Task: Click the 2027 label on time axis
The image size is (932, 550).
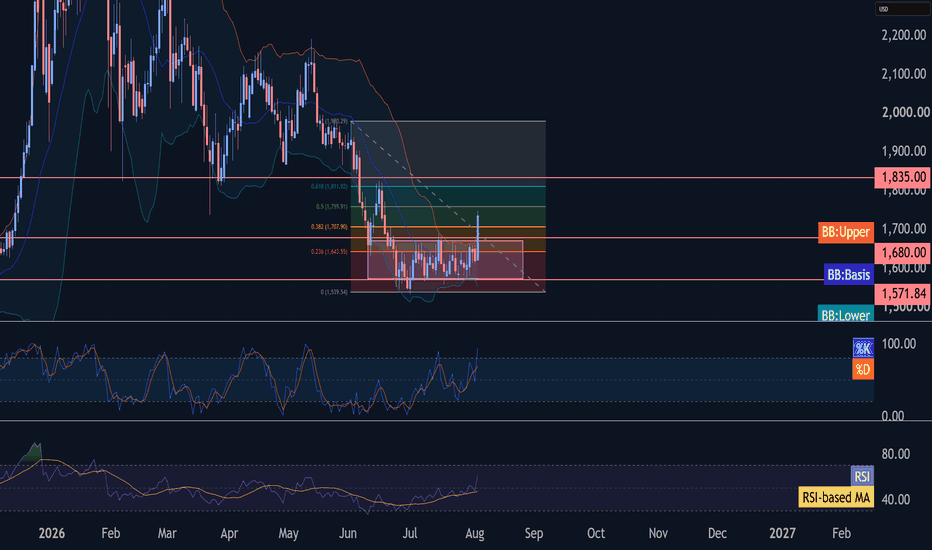Action: tap(782, 533)
